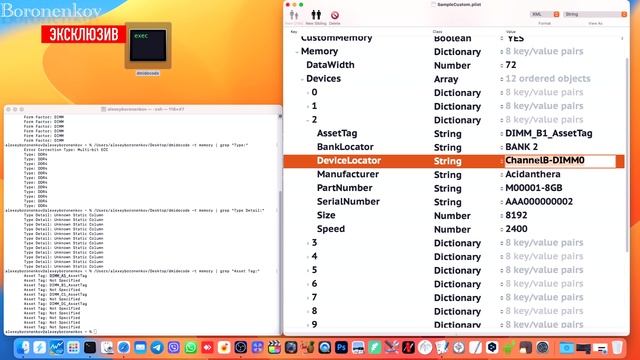The width and height of the screenshot is (640, 360).
Task: Select the Speed key
Action: 331,229
